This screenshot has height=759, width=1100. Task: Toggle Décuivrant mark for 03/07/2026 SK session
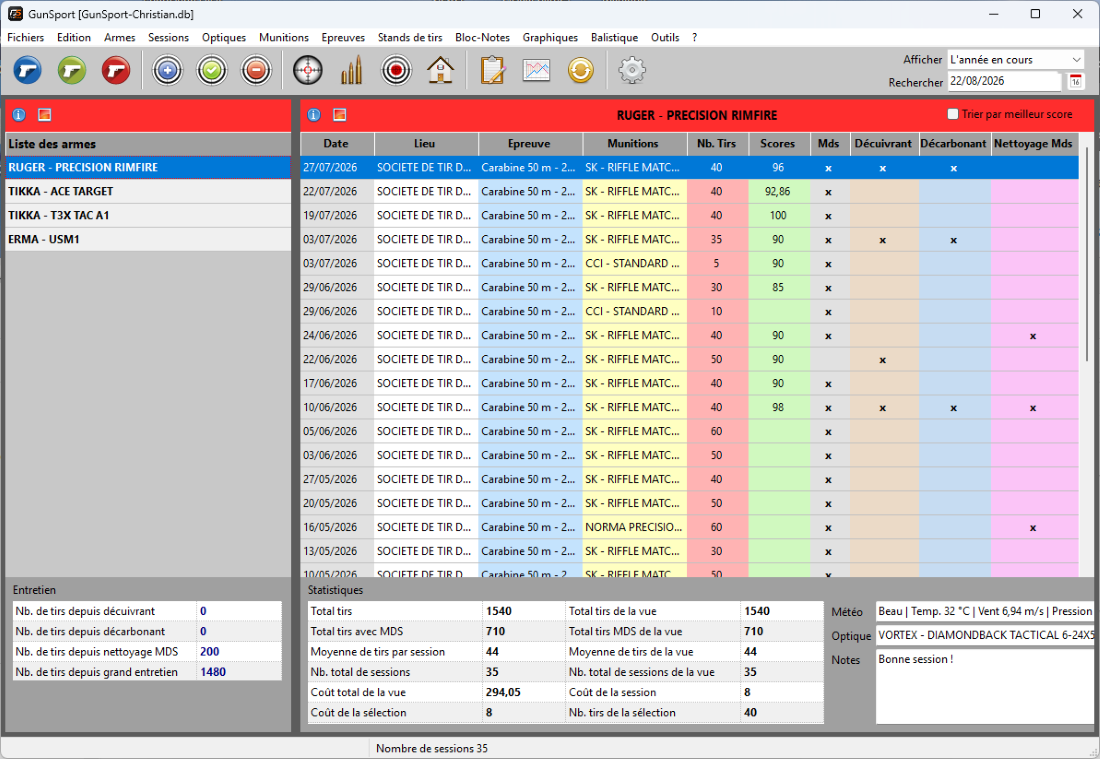click(883, 239)
